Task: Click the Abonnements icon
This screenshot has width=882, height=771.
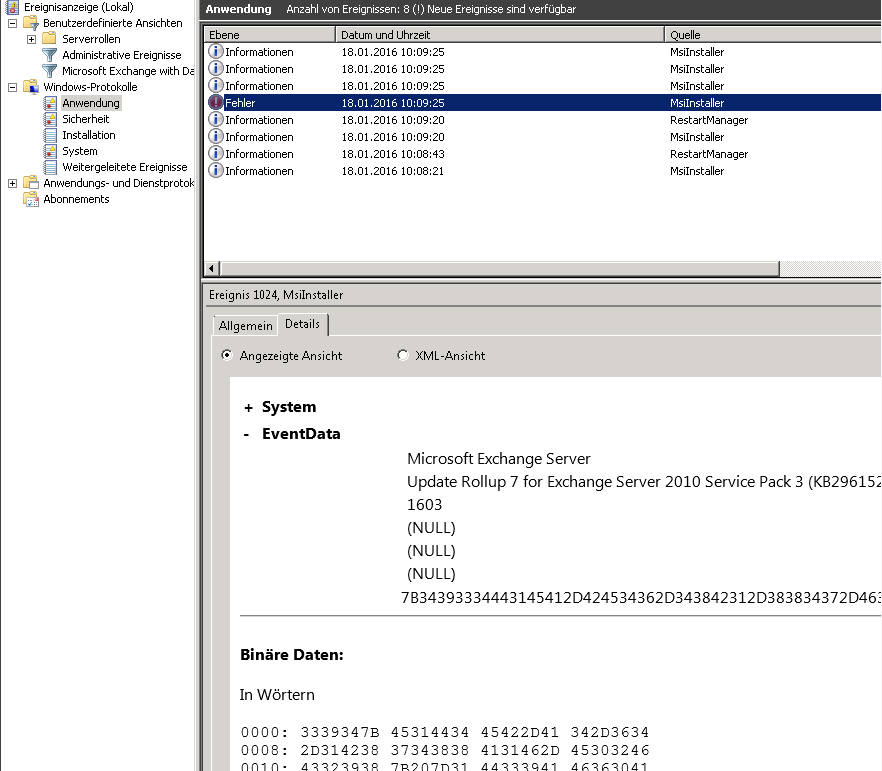Action: click(x=31, y=199)
